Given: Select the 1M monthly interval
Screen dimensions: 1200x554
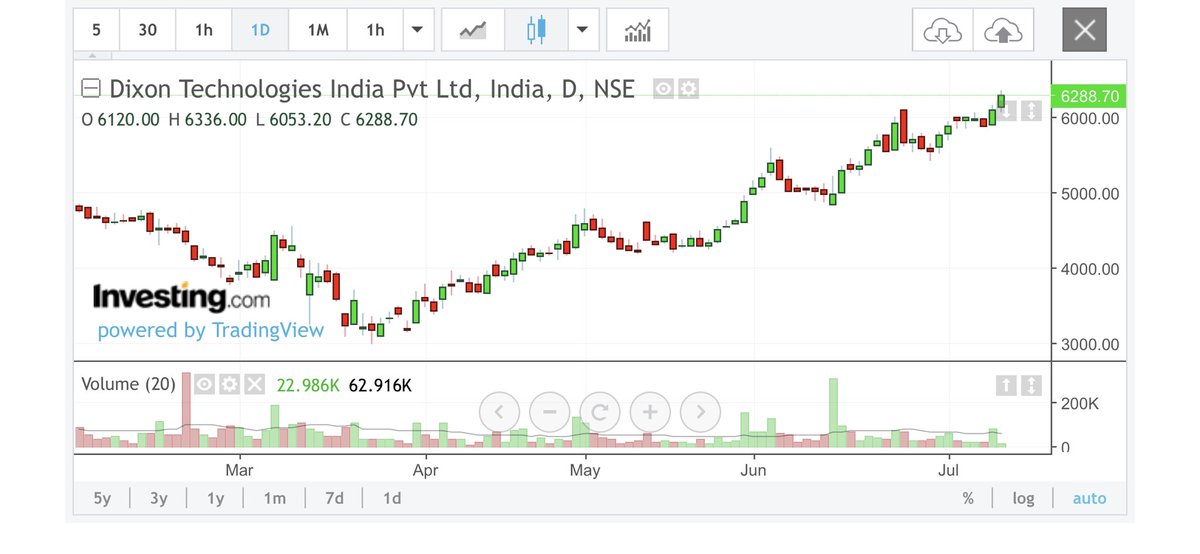Looking at the screenshot, I should [x=318, y=30].
